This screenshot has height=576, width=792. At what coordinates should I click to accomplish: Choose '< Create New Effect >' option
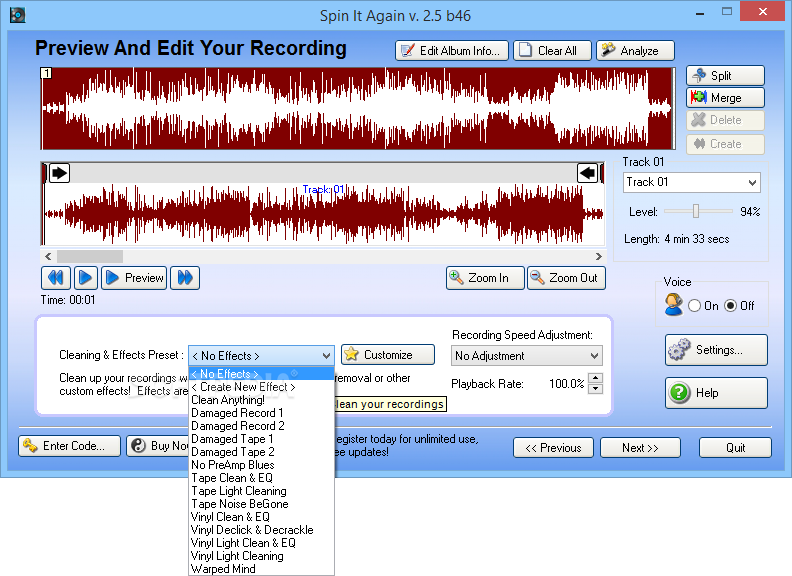click(261, 387)
